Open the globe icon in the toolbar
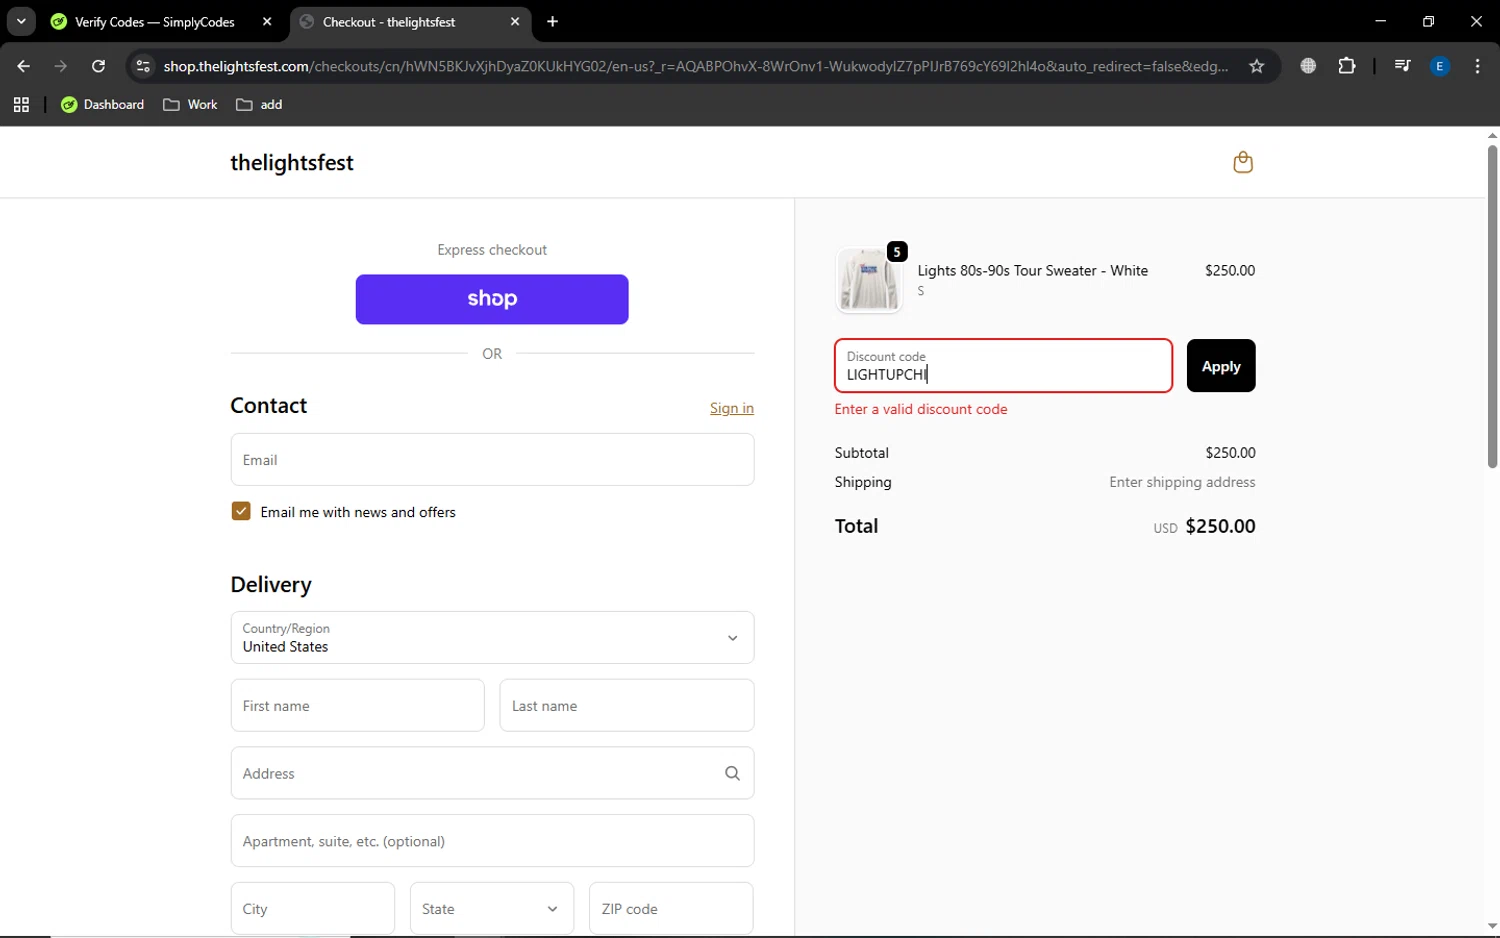 pyautogui.click(x=1308, y=66)
